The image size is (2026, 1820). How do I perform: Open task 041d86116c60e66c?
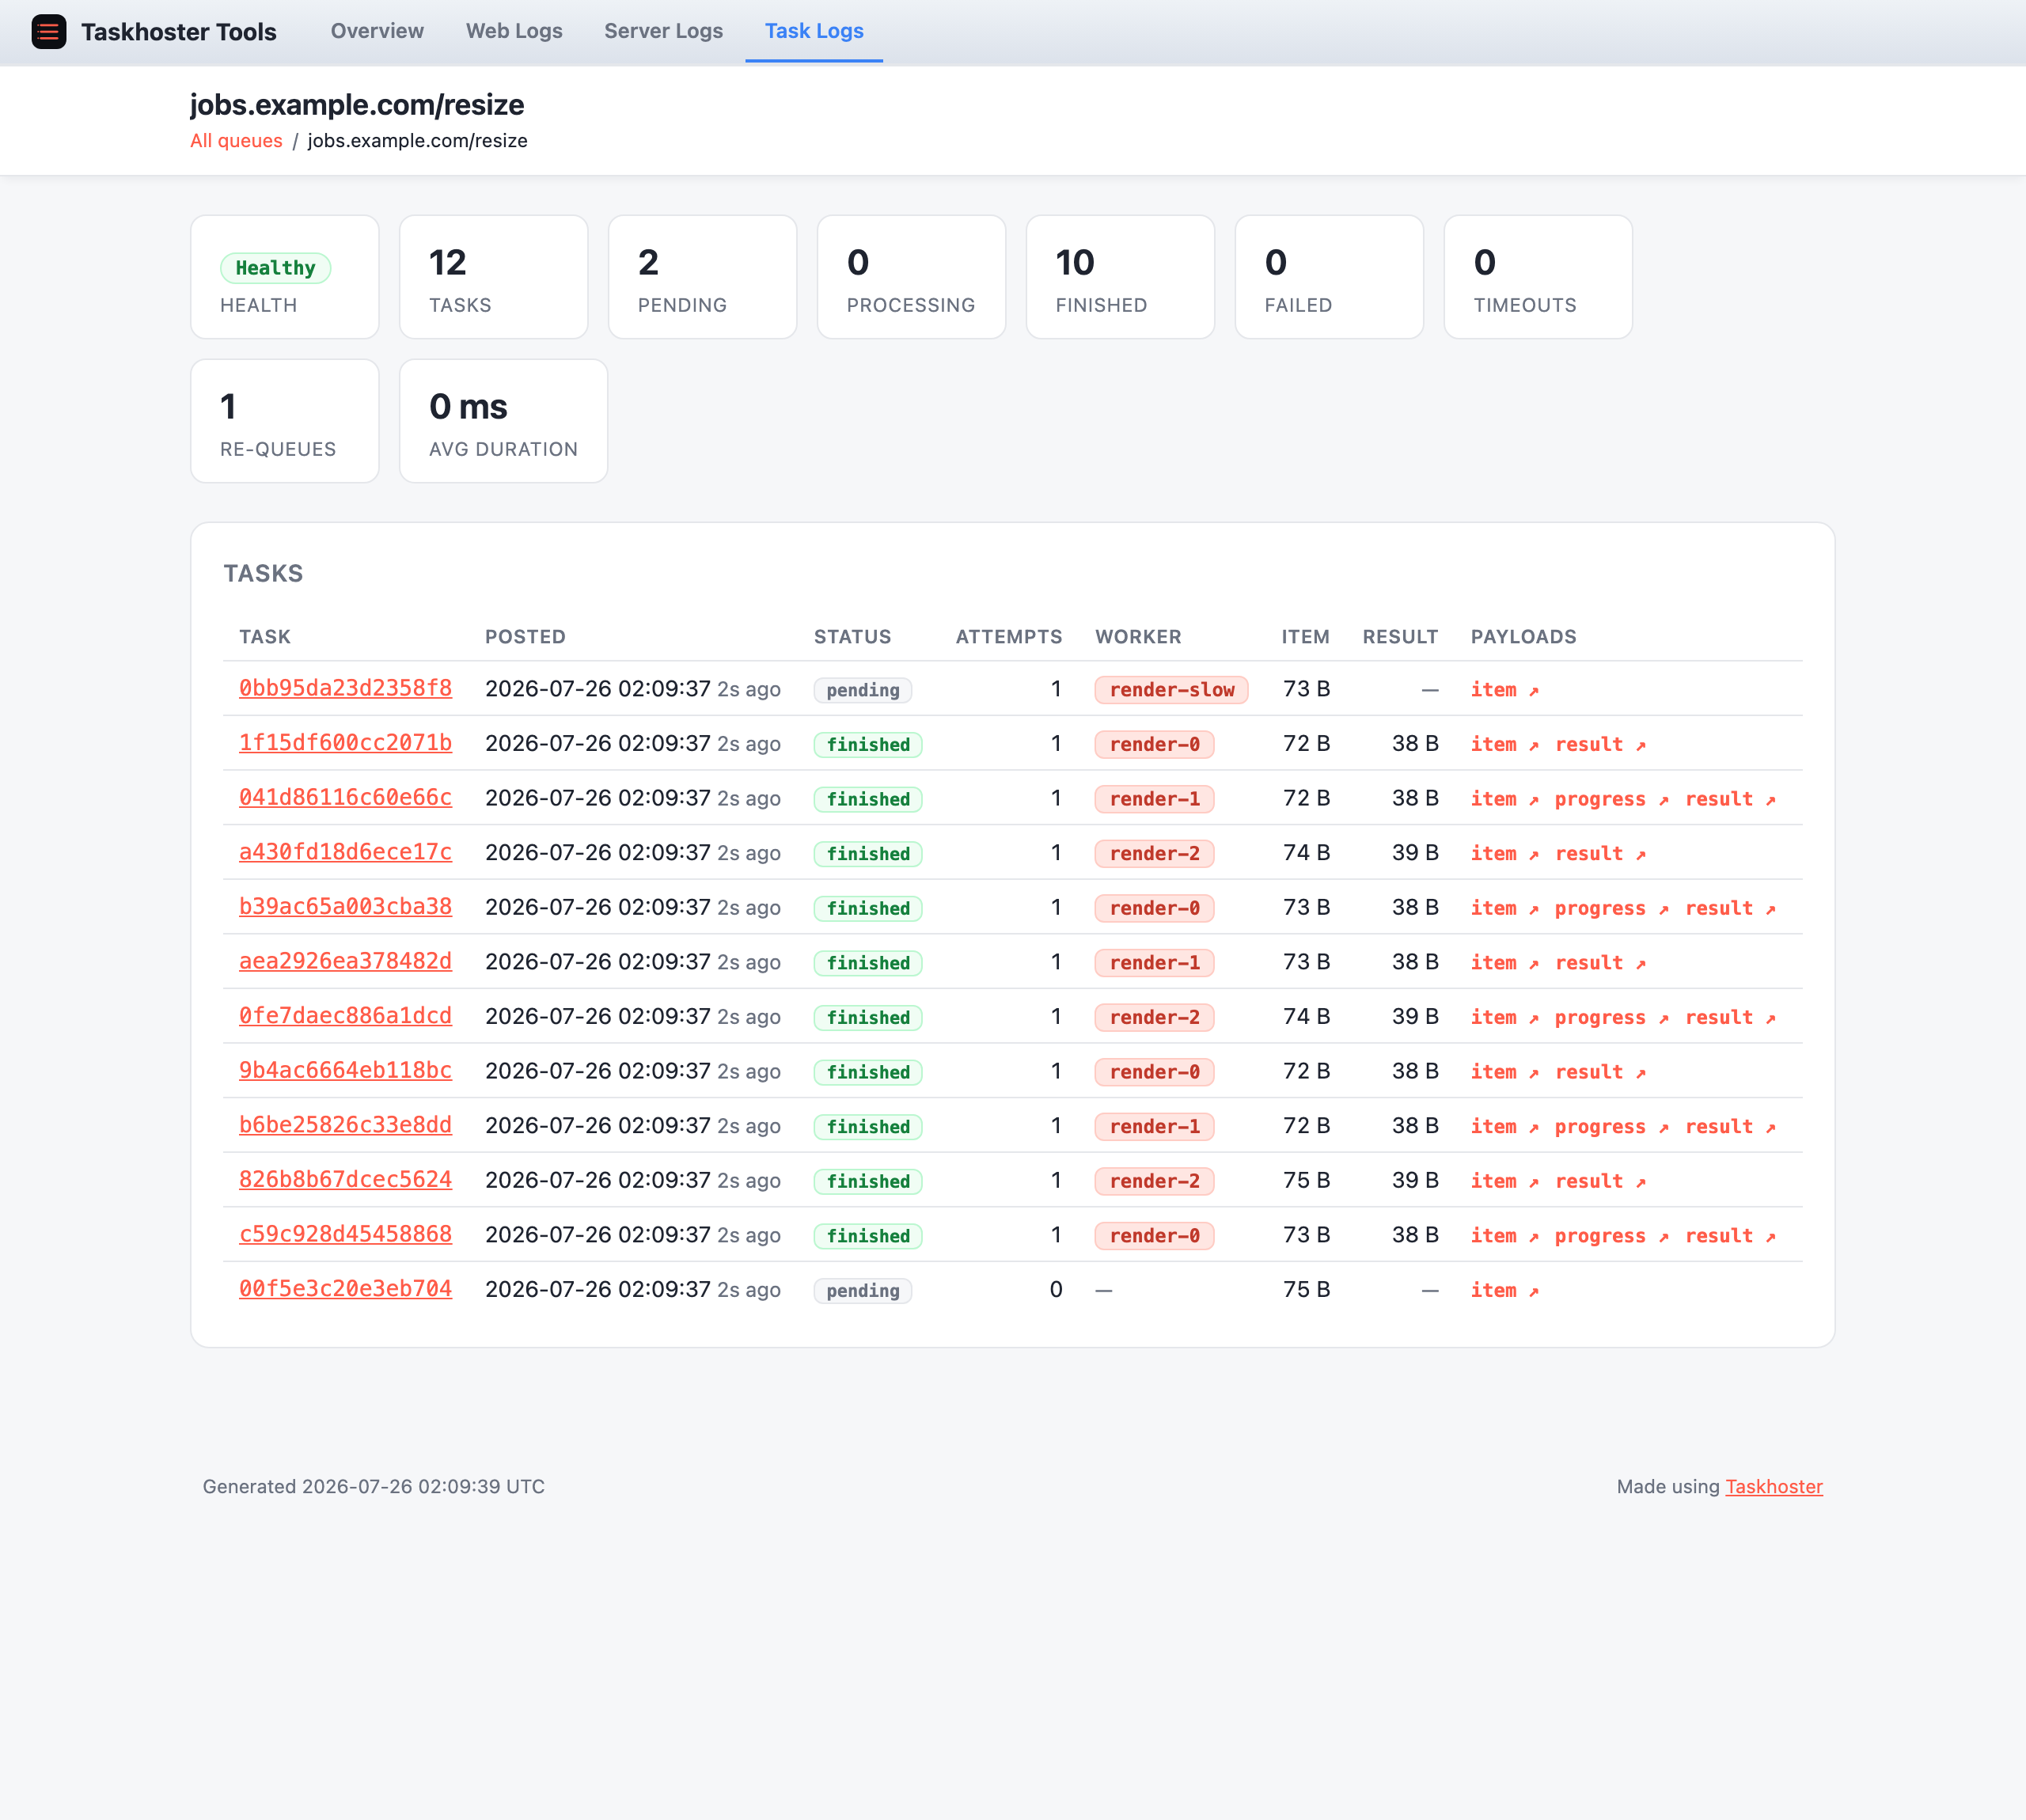pos(345,797)
